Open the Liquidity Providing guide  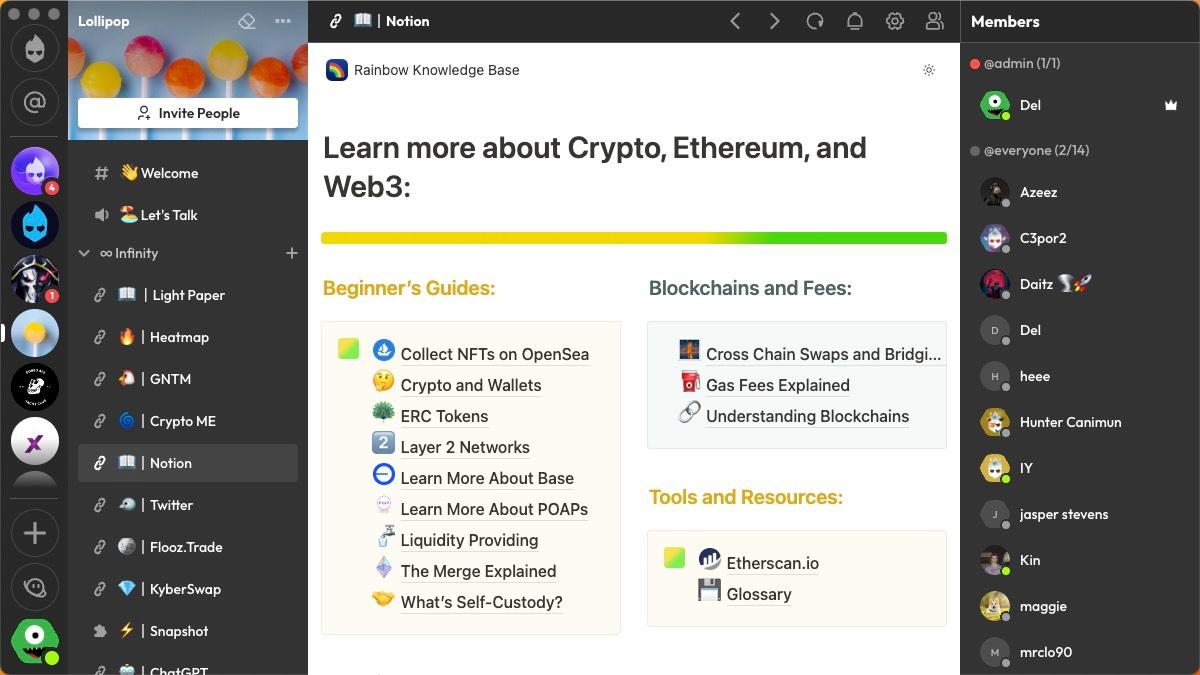coord(469,540)
